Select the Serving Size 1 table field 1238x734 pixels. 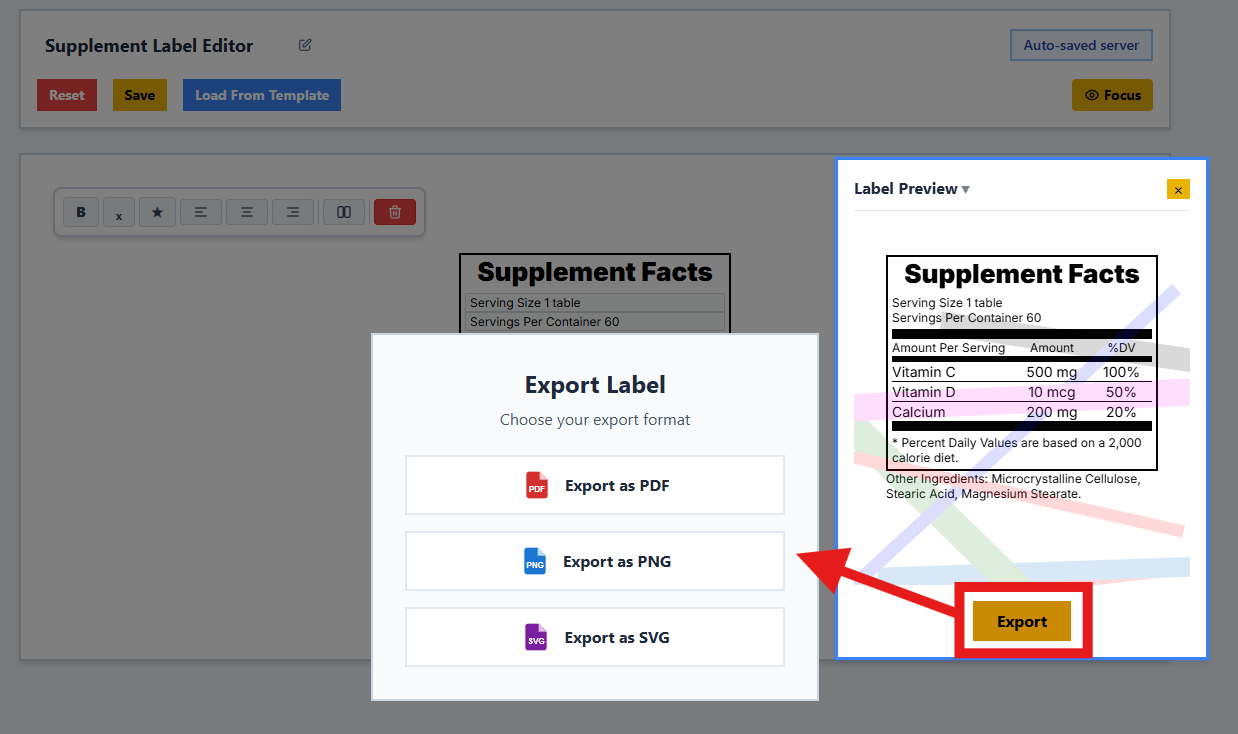click(594, 302)
